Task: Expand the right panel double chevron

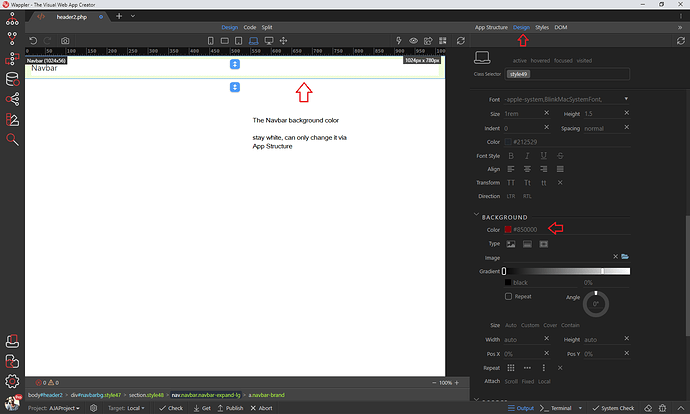Action: click(680, 27)
